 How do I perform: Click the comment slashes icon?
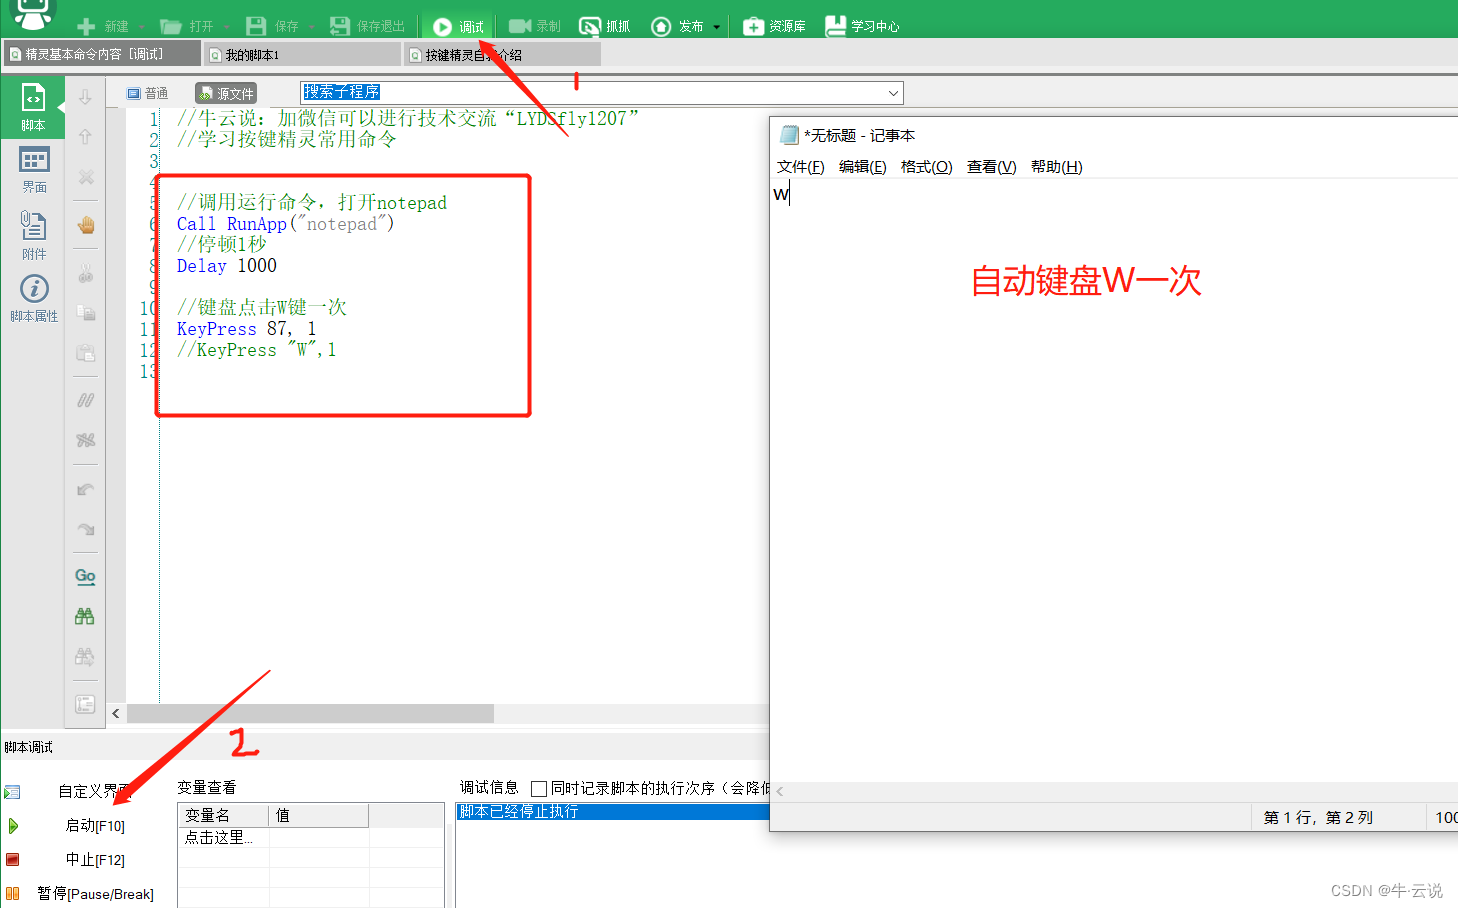coord(85,400)
